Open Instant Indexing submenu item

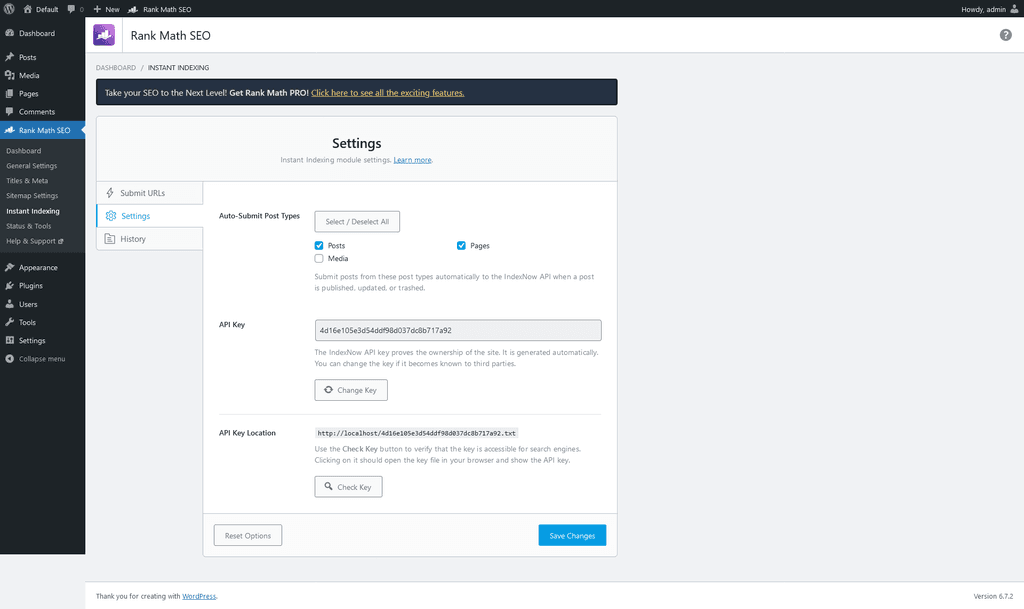(x=33, y=211)
